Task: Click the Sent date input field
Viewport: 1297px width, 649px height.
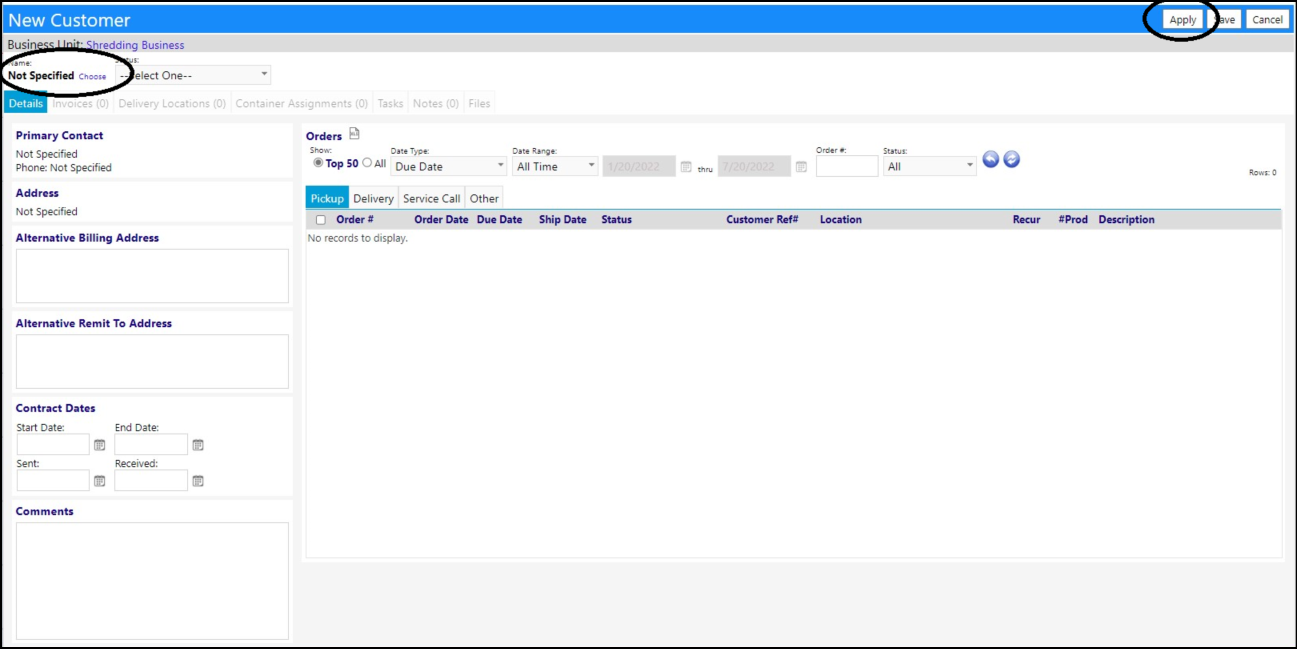Action: [53, 480]
